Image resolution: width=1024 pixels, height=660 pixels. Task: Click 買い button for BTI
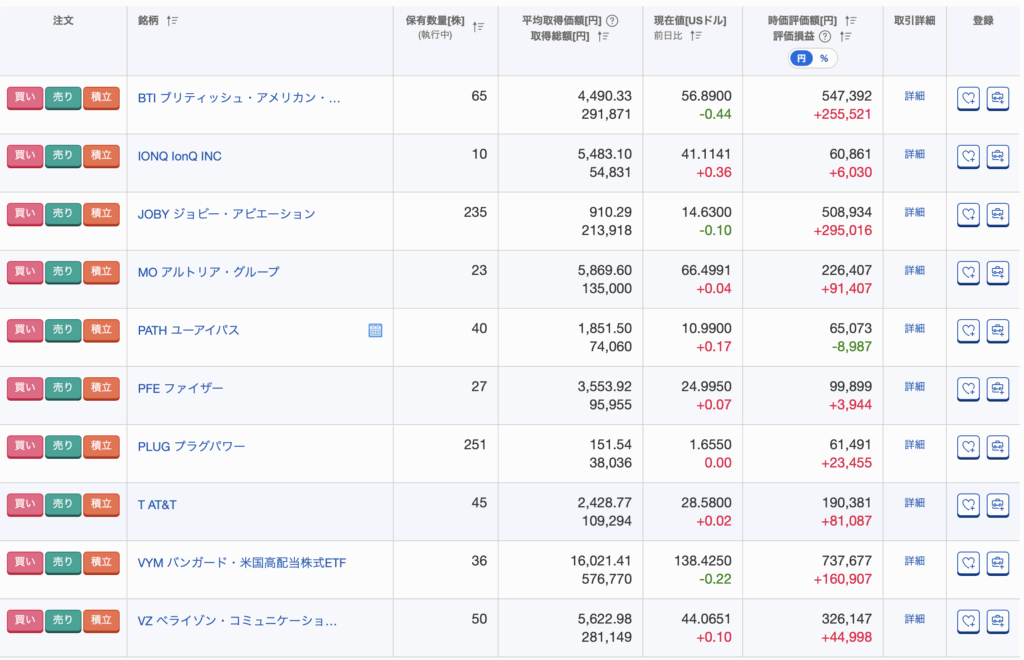coord(25,98)
